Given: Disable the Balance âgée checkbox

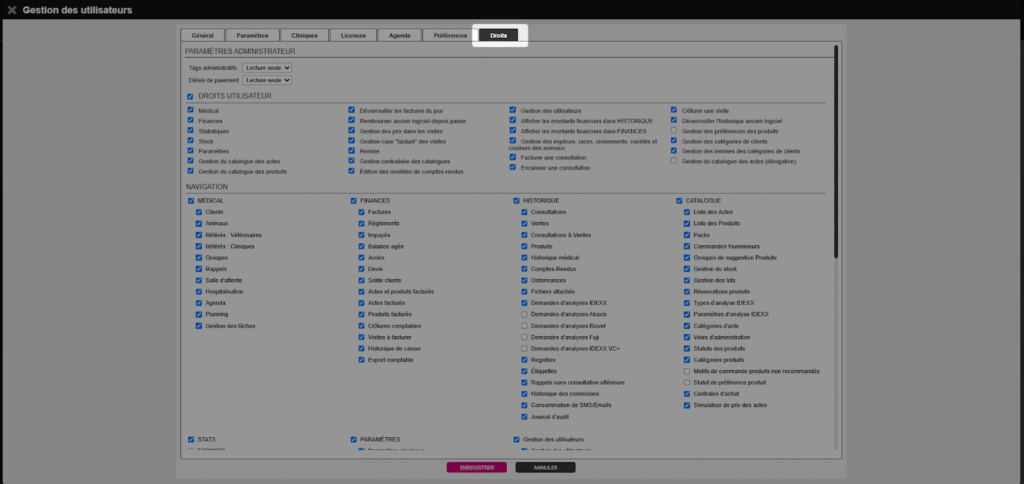Looking at the screenshot, I should pos(362,246).
